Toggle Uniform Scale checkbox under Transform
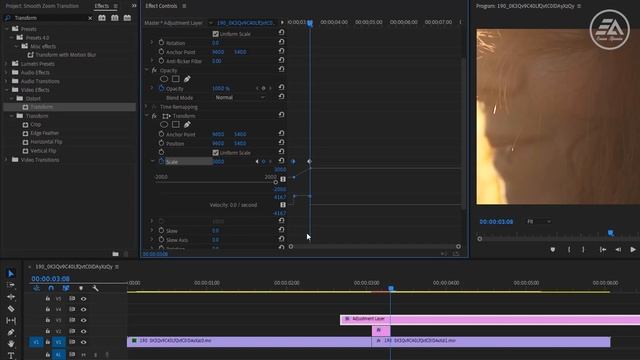This screenshot has width=640, height=360. 216,153
